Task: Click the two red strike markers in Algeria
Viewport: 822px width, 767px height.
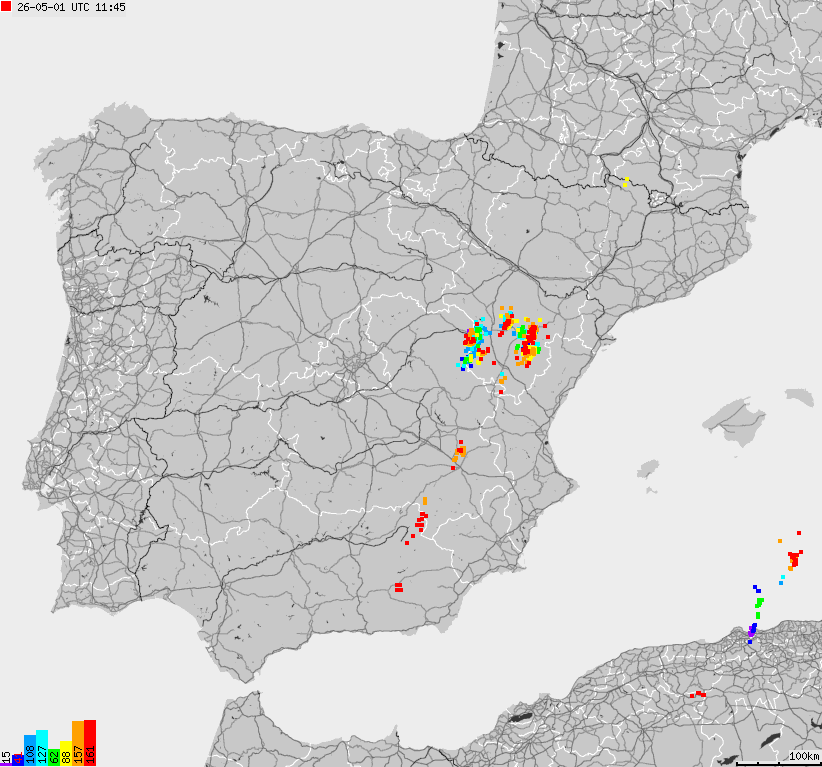Action: (x=698, y=695)
